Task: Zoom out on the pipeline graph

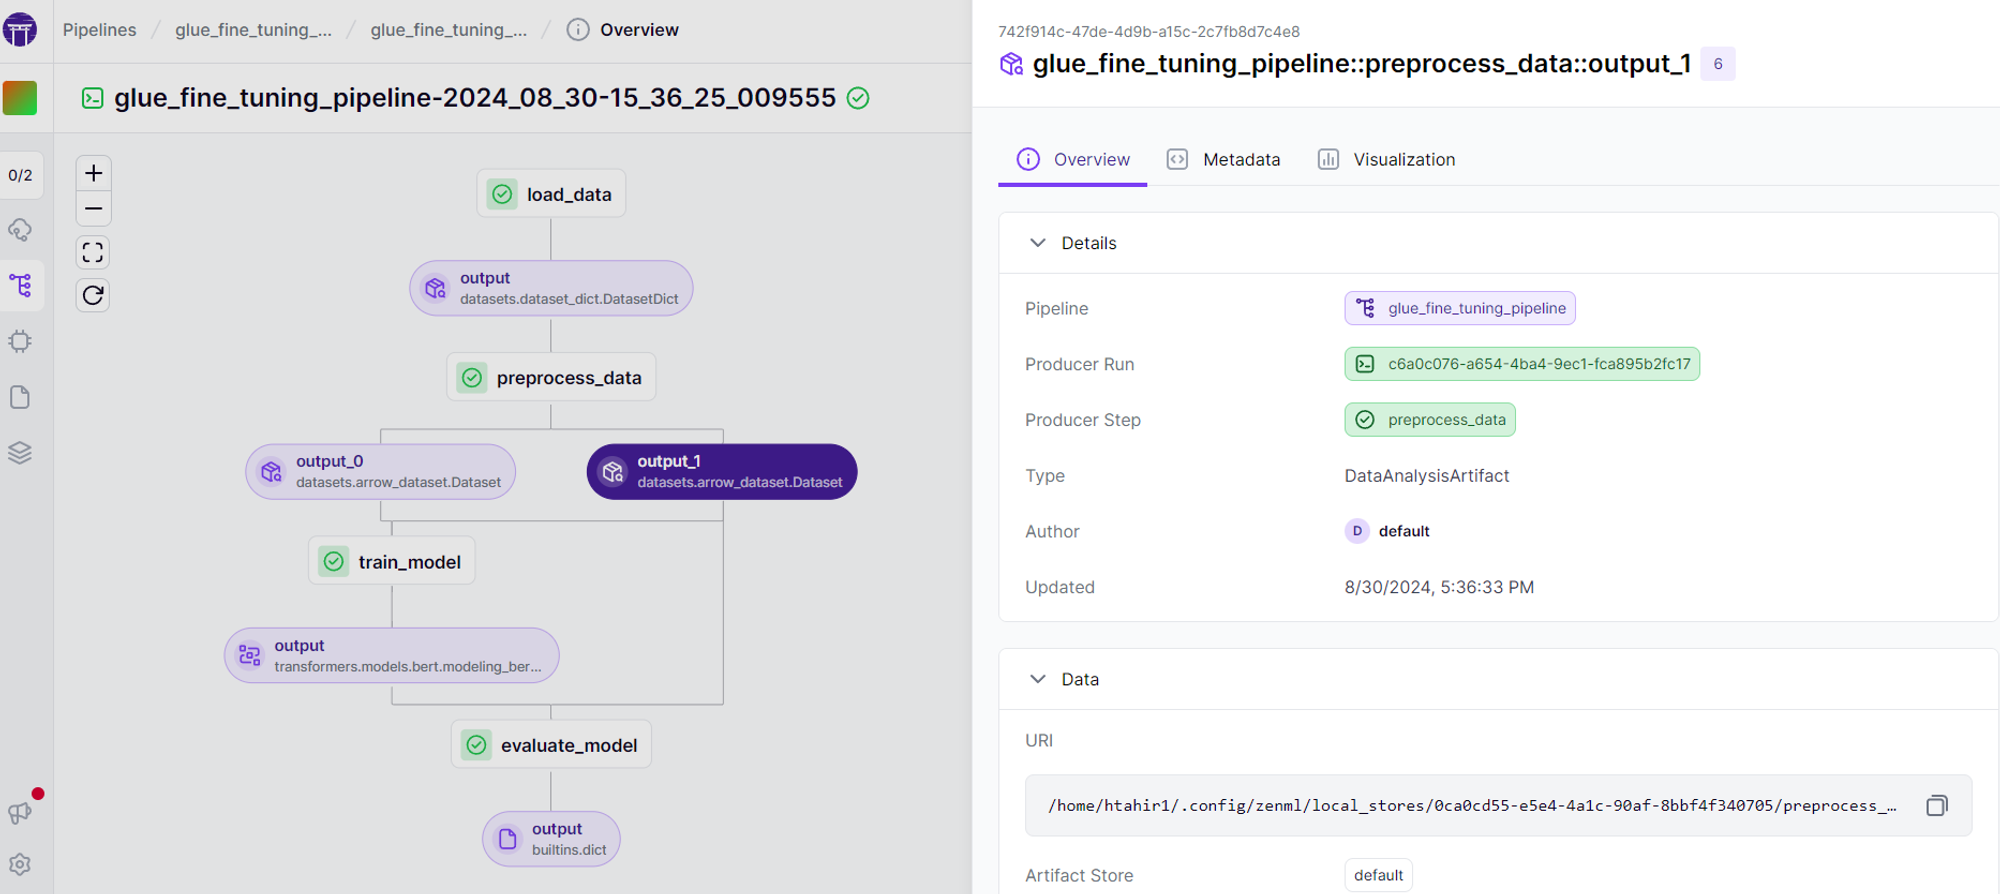Action: [x=93, y=209]
